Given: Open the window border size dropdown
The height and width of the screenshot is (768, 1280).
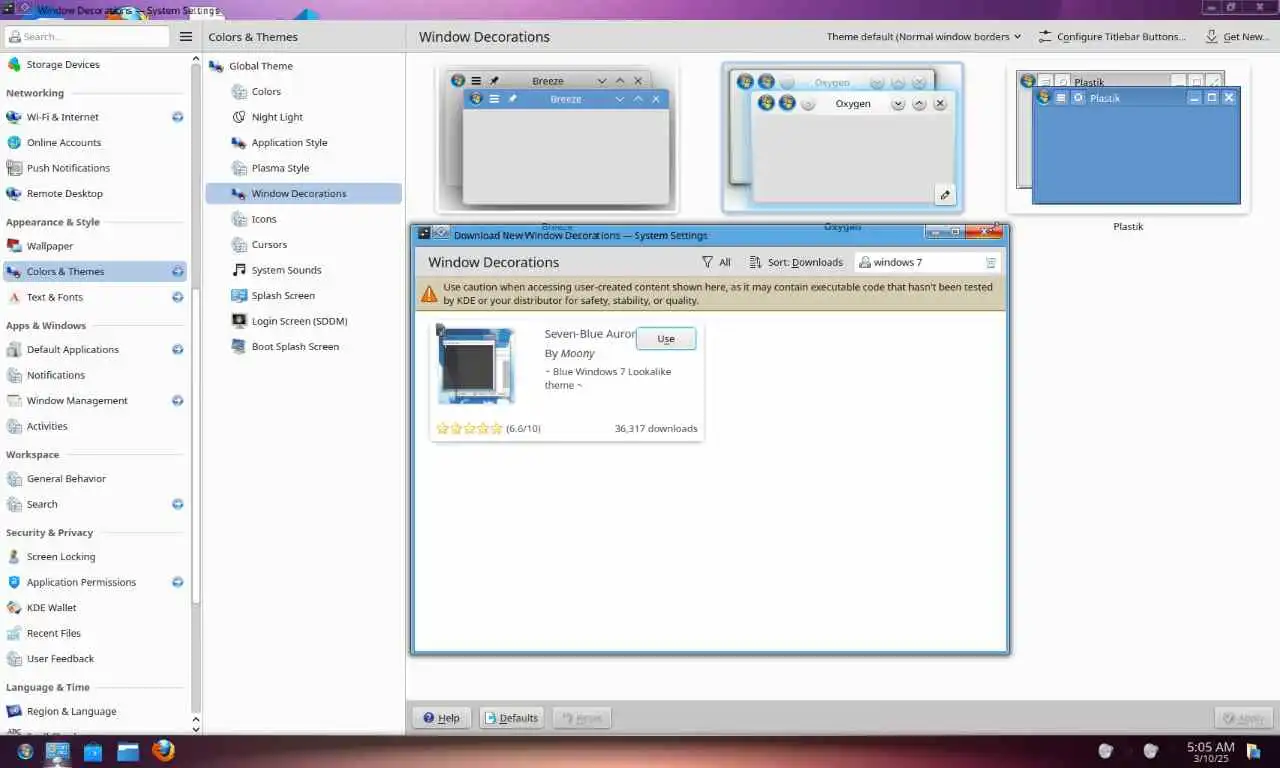Looking at the screenshot, I should [924, 36].
